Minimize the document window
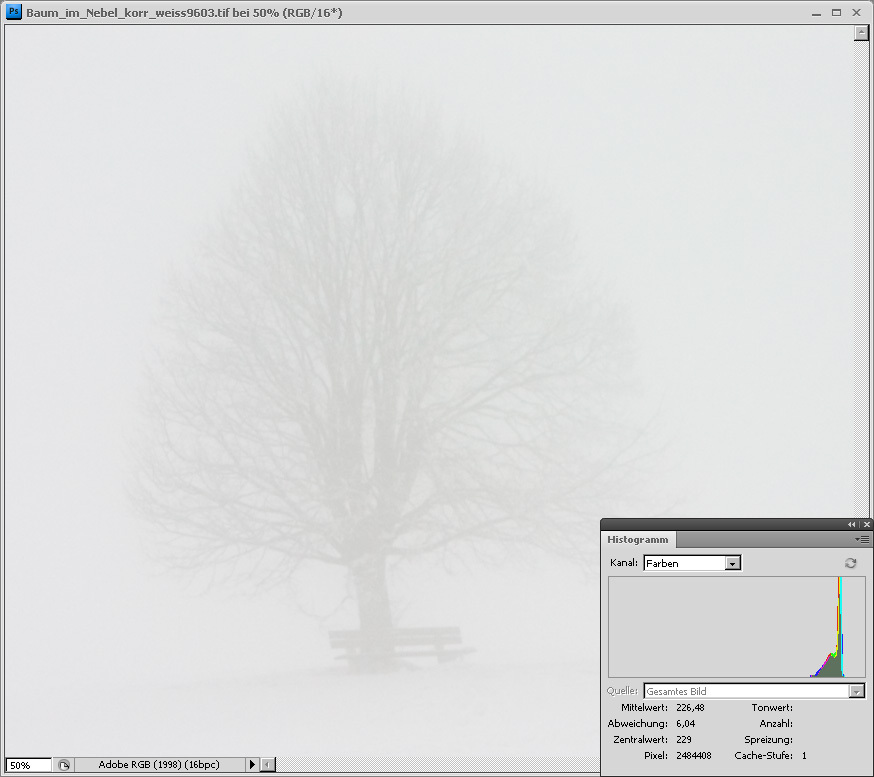 pyautogui.click(x=816, y=13)
